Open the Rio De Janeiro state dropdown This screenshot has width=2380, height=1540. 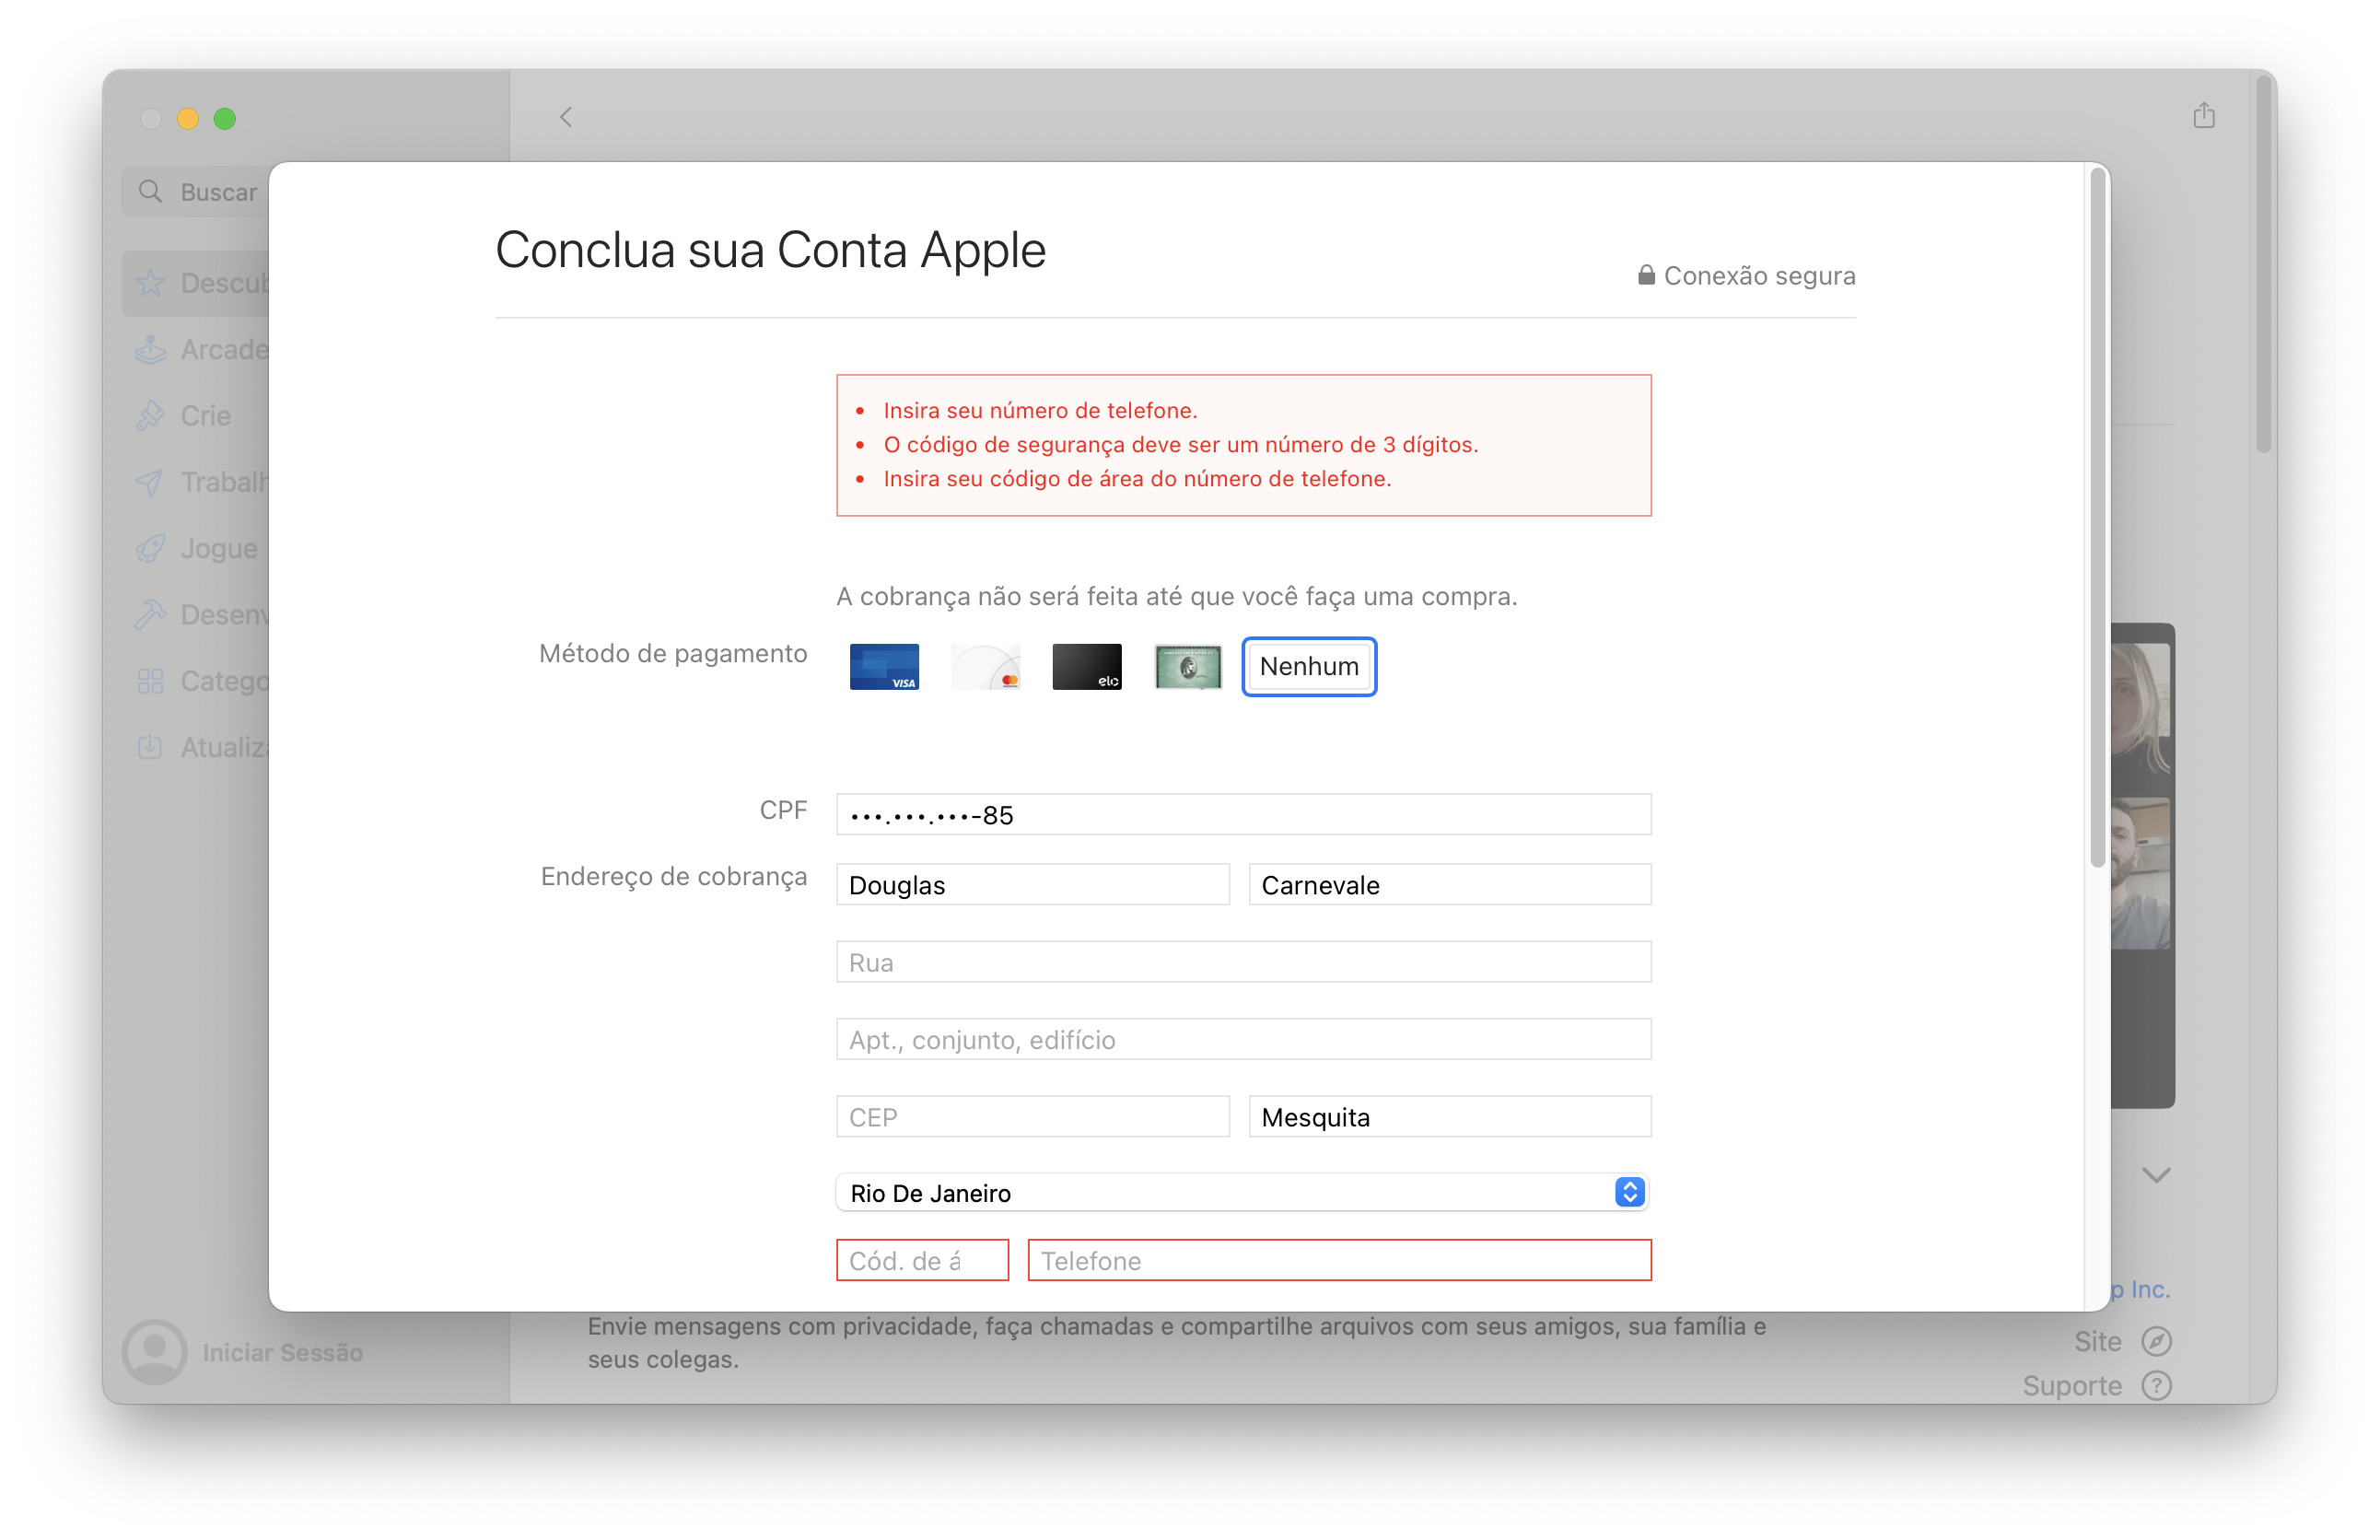pyautogui.click(x=1242, y=1192)
